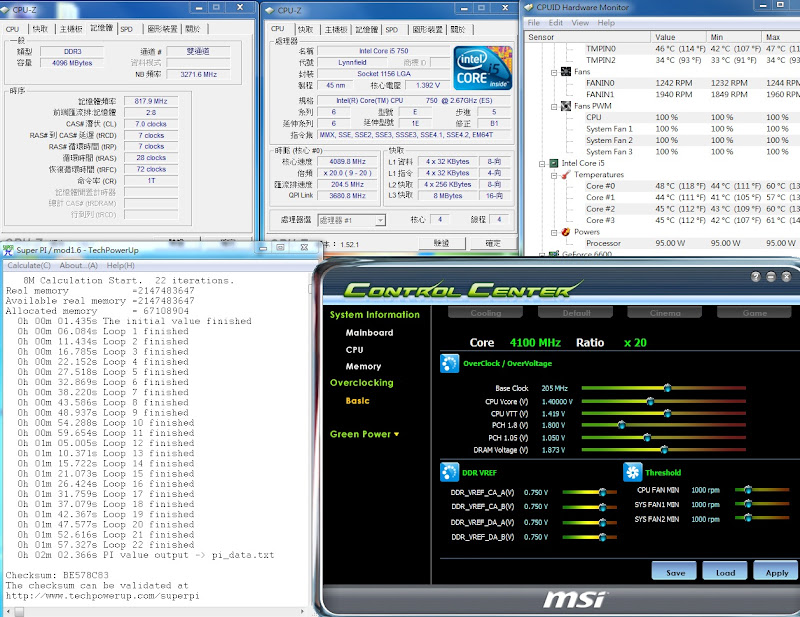Click the Save button in Control Center
The height and width of the screenshot is (617, 800).
675,573
